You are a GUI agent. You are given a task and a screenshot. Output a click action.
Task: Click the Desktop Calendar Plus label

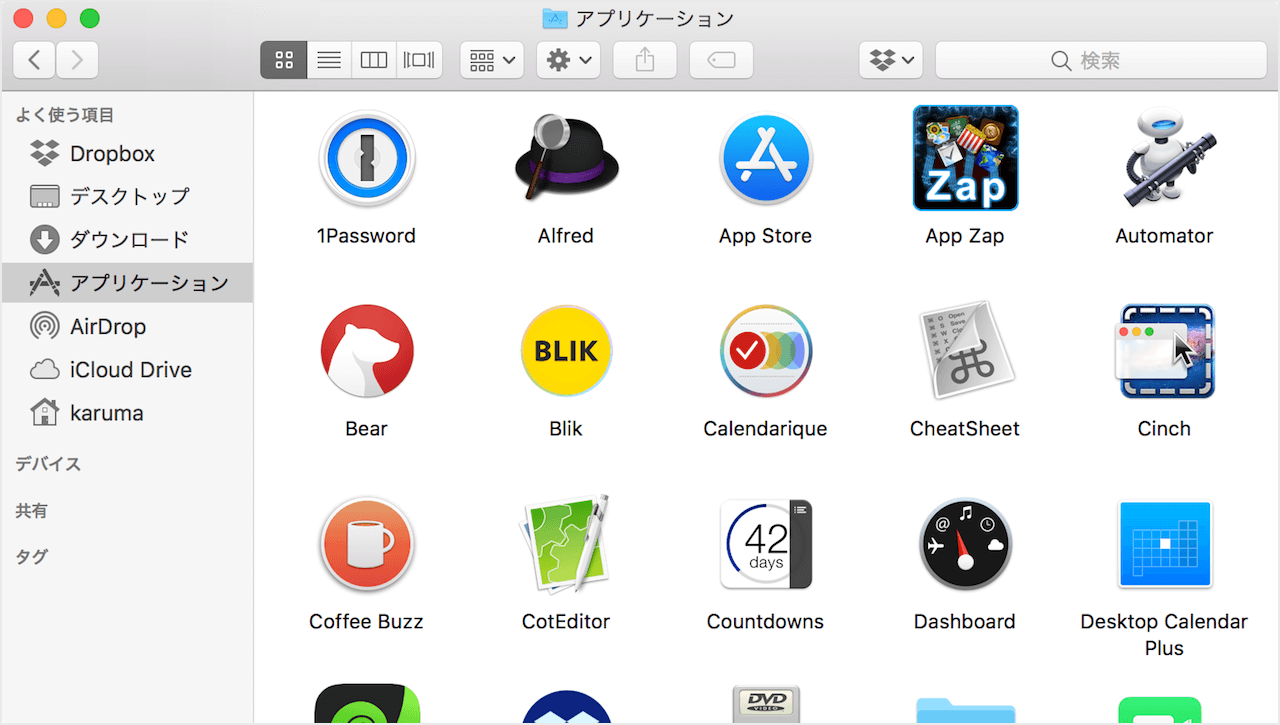[x=1165, y=635]
